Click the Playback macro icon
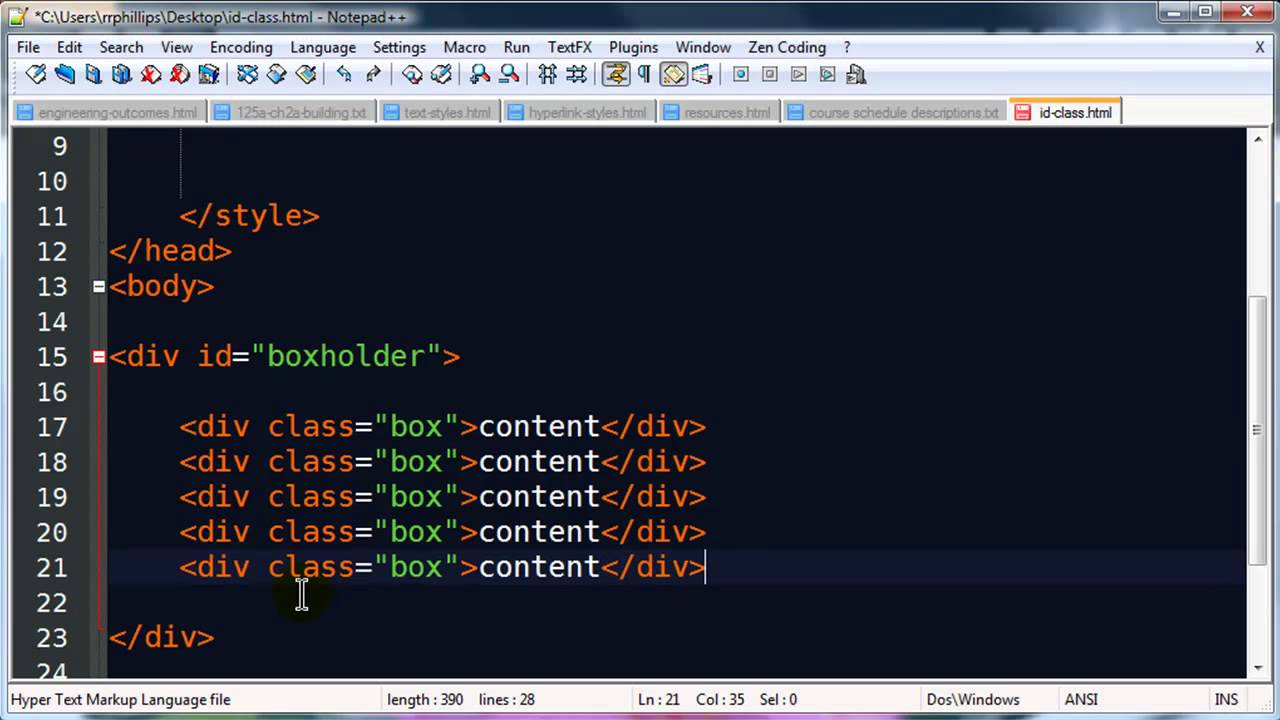Viewport: 1280px width, 720px height. (x=798, y=74)
